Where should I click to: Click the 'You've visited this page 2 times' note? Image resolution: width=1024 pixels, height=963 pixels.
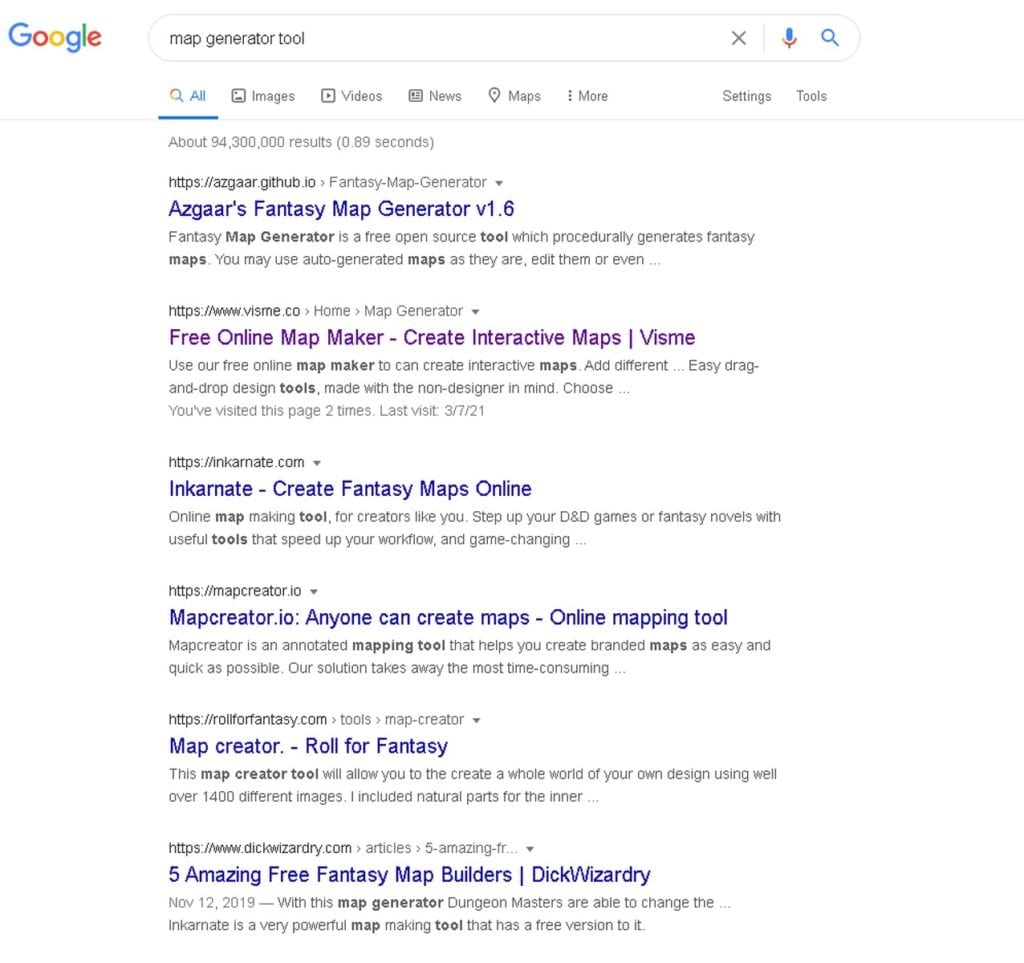[x=327, y=411]
